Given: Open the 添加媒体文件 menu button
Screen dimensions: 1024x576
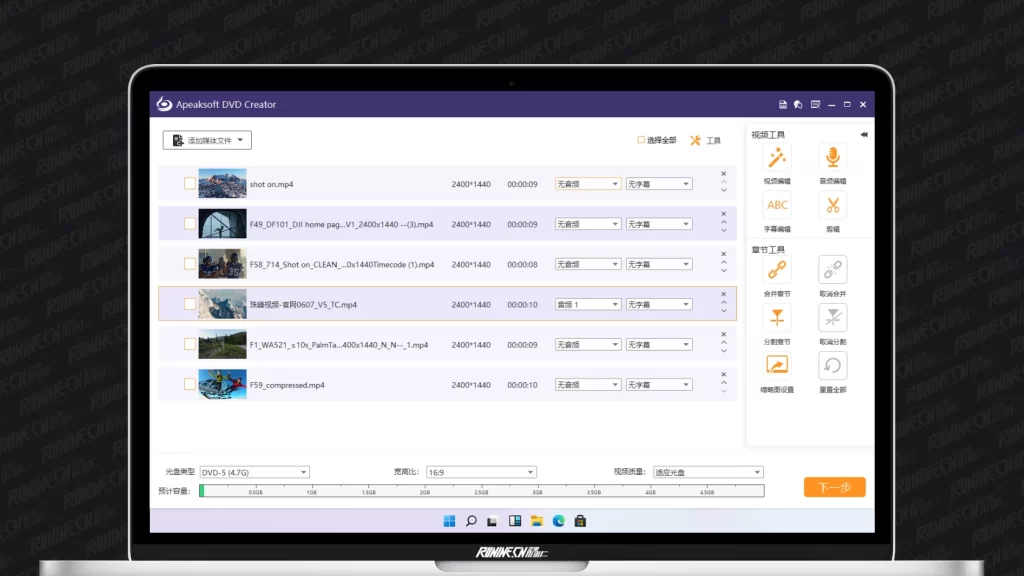Looking at the screenshot, I should coord(207,141).
